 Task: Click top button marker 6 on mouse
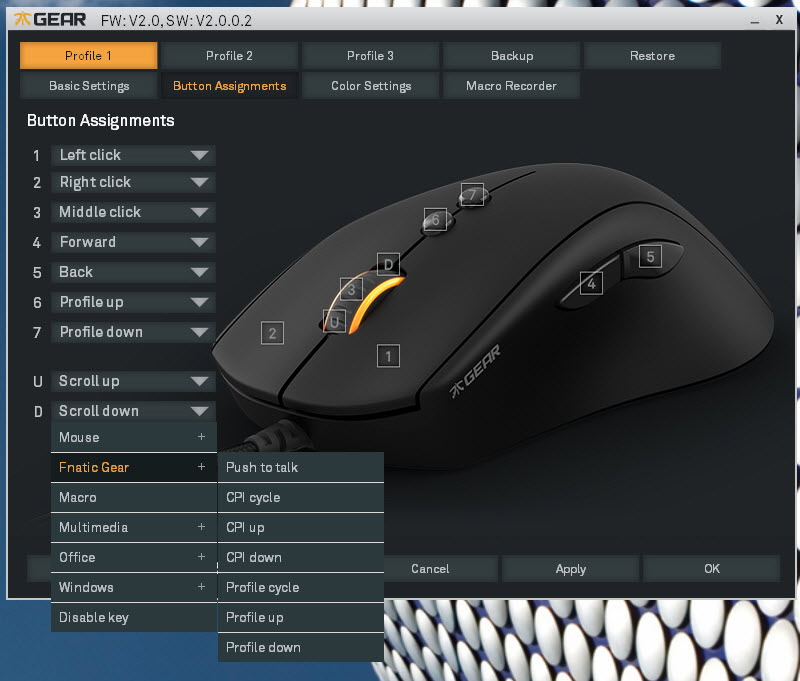435,219
